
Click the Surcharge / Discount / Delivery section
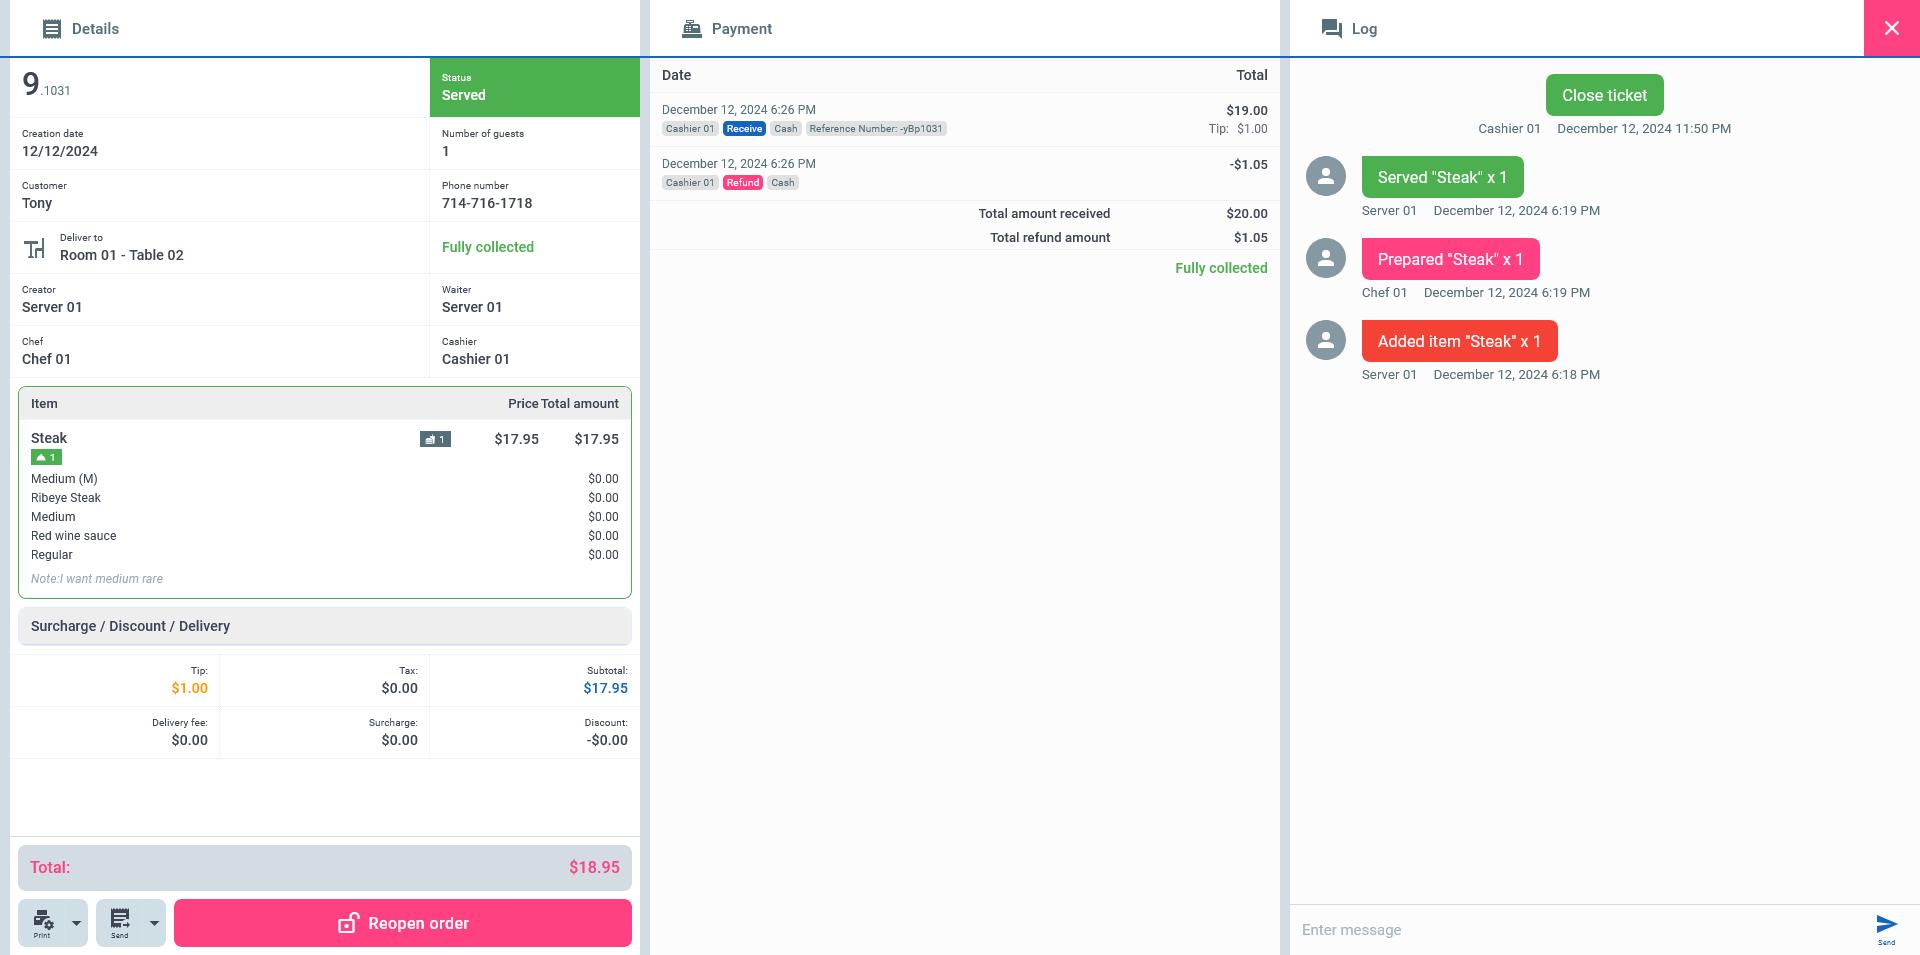pos(325,626)
